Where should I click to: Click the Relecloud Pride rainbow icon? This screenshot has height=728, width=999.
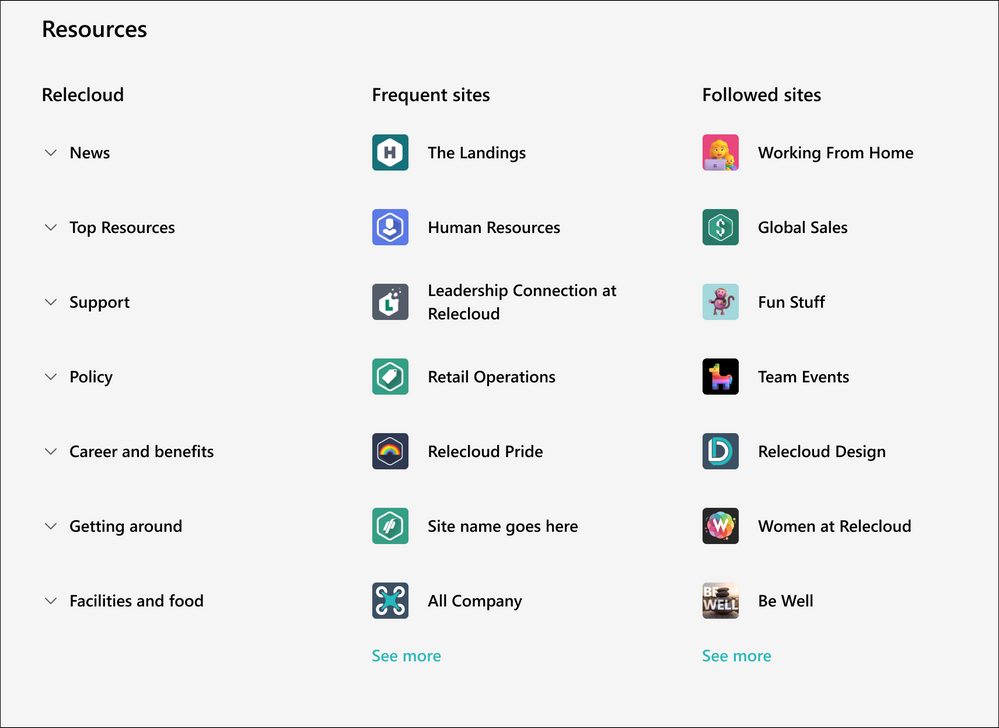coord(390,452)
